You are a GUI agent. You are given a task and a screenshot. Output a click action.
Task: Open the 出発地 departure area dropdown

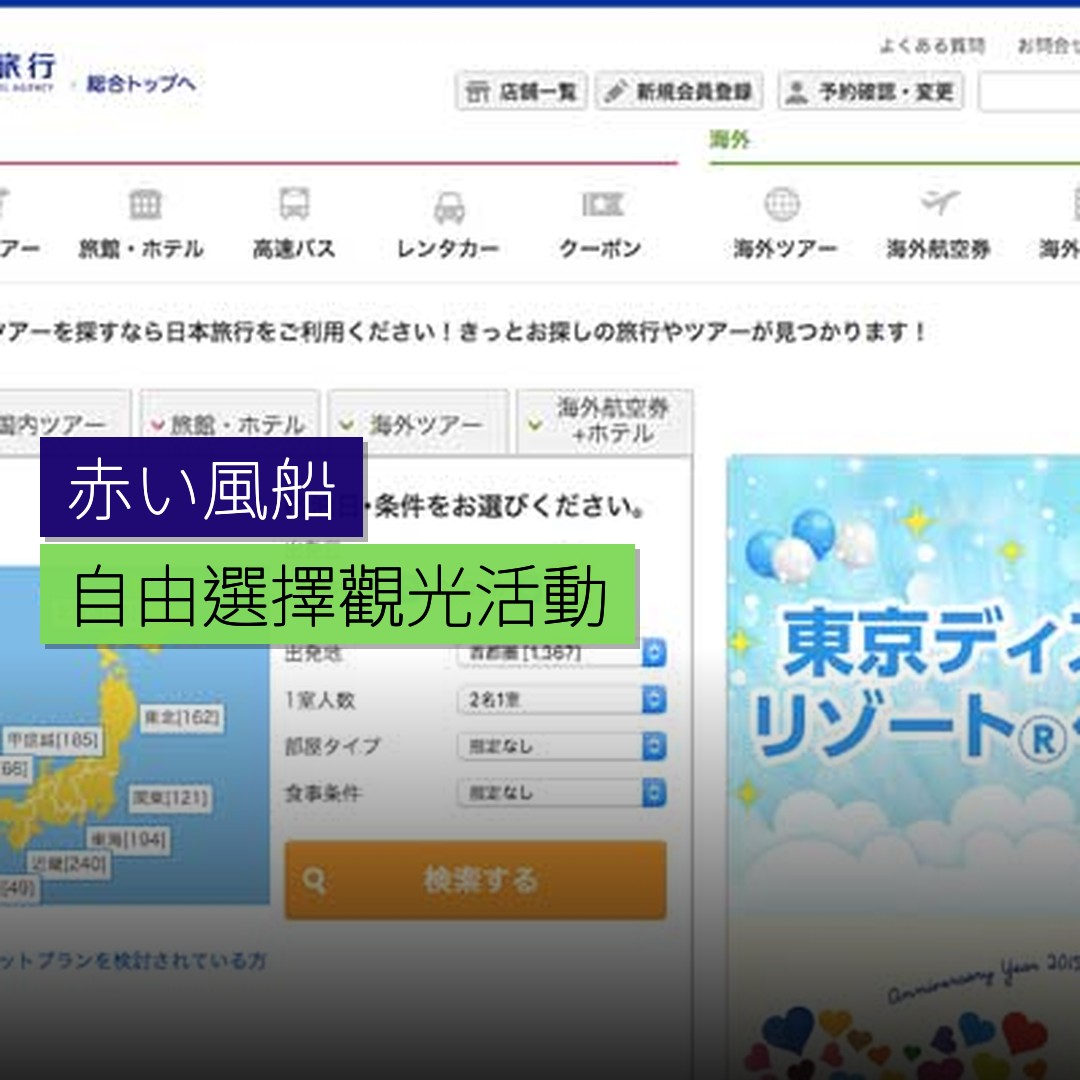pos(560,653)
